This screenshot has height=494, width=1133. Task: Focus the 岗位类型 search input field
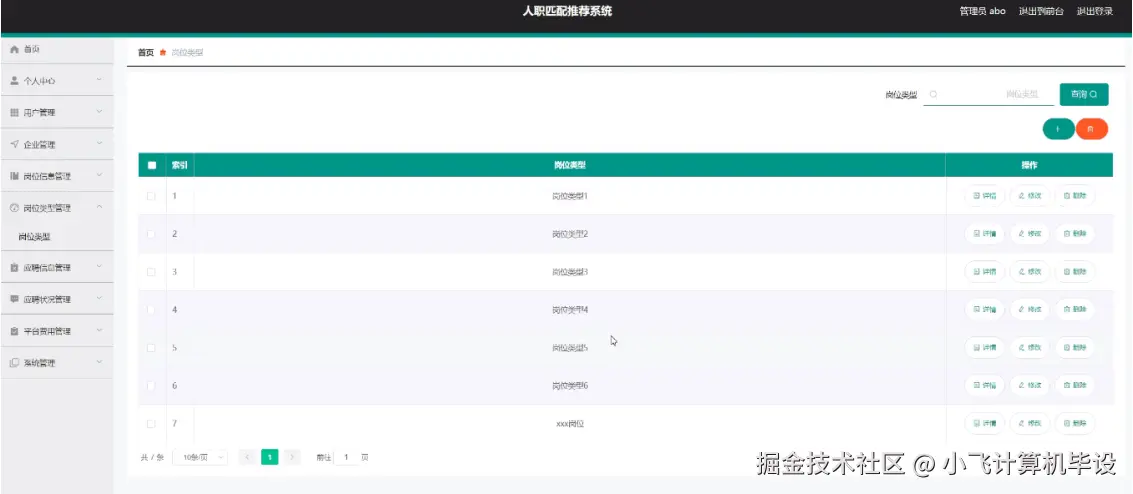(x=988, y=95)
